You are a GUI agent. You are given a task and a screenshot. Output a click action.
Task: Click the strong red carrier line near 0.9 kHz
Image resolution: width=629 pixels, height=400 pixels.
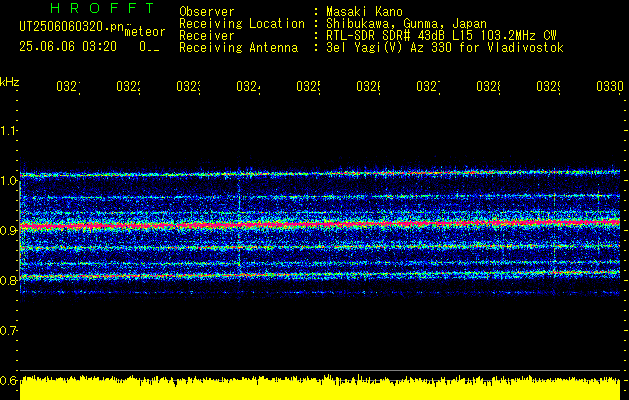coord(320,224)
